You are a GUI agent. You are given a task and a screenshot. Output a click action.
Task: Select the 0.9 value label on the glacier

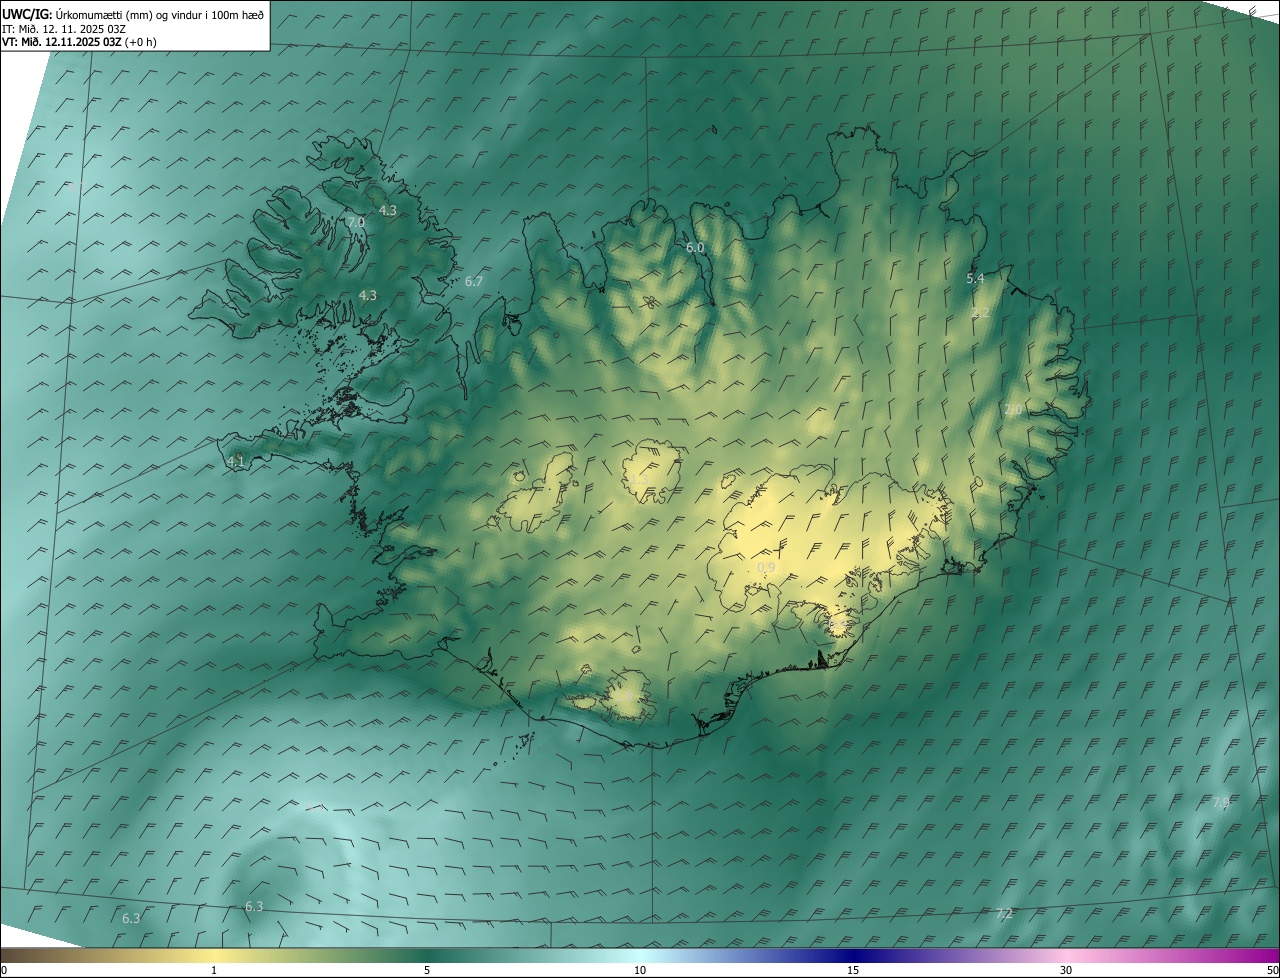coord(766,568)
